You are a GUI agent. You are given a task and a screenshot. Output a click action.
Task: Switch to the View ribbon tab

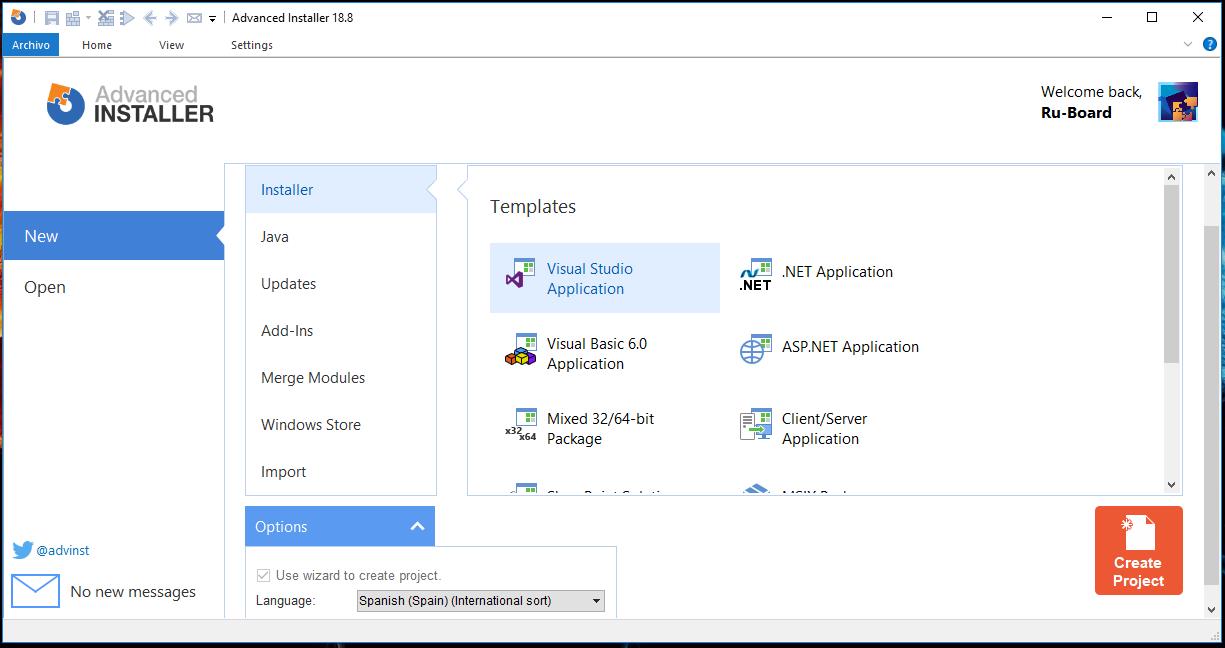pyautogui.click(x=172, y=45)
